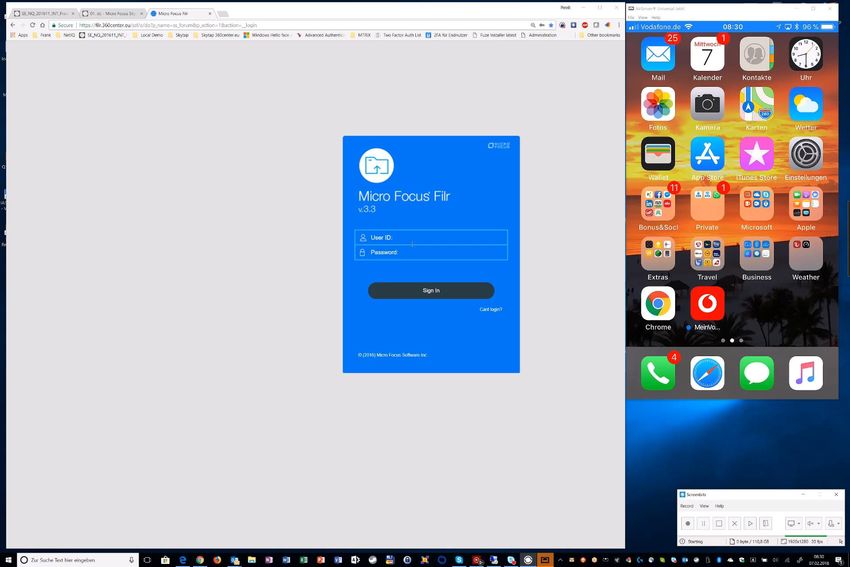Image resolution: width=850 pixels, height=567 pixels.
Task: Open the Kontakte app icon
Action: (756, 54)
